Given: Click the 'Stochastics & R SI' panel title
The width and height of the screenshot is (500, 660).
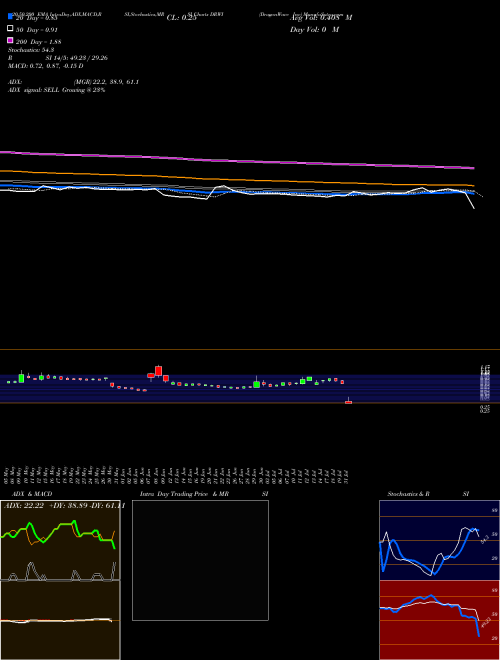Looking at the screenshot, I should pos(428,494).
